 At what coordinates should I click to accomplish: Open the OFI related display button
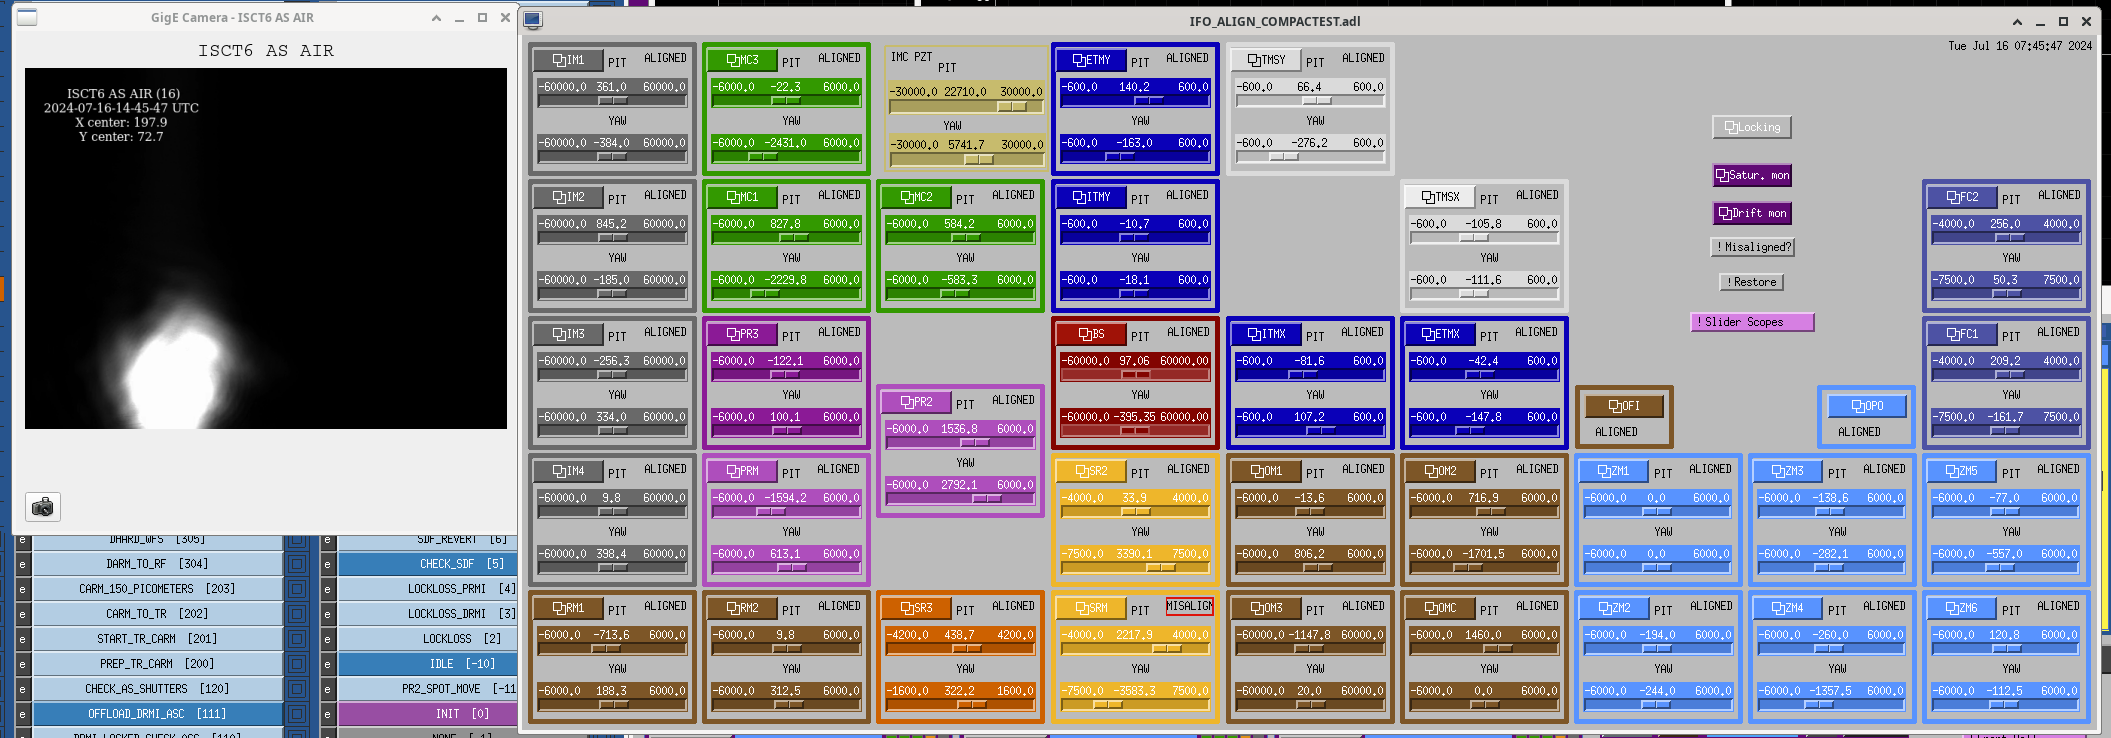[1624, 406]
